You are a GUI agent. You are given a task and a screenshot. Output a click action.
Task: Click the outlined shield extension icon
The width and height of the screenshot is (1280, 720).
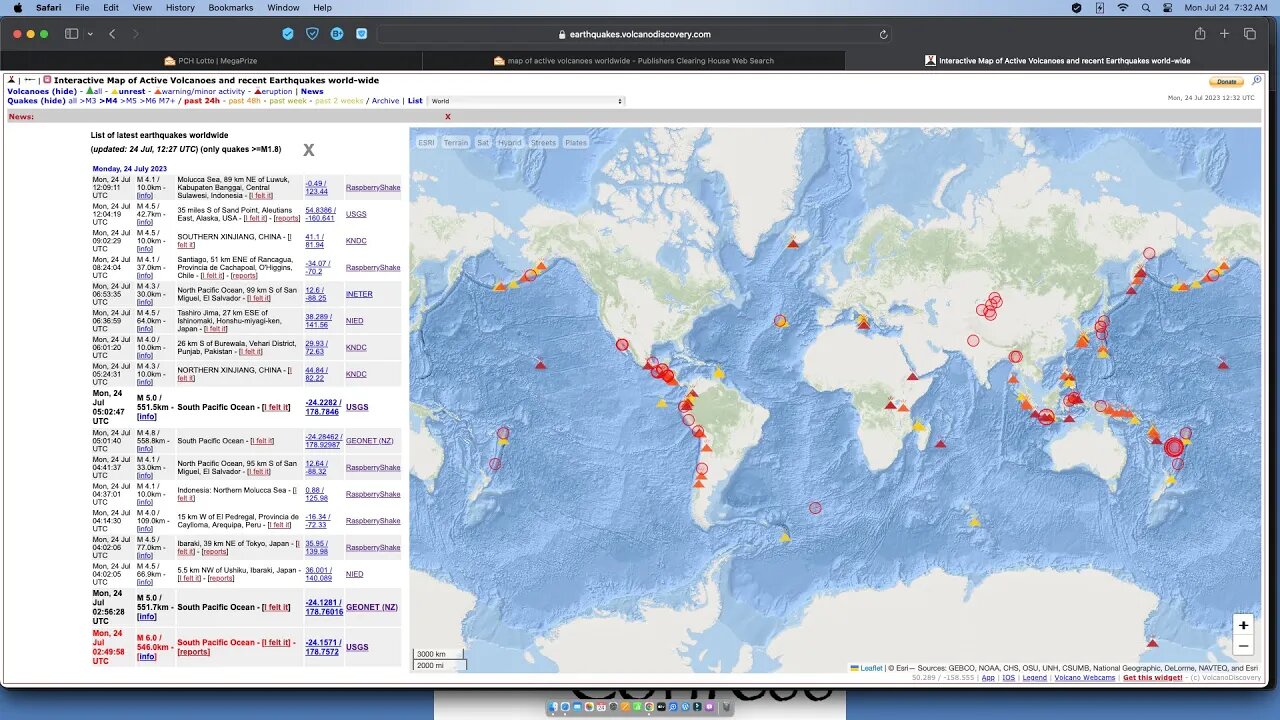312,34
